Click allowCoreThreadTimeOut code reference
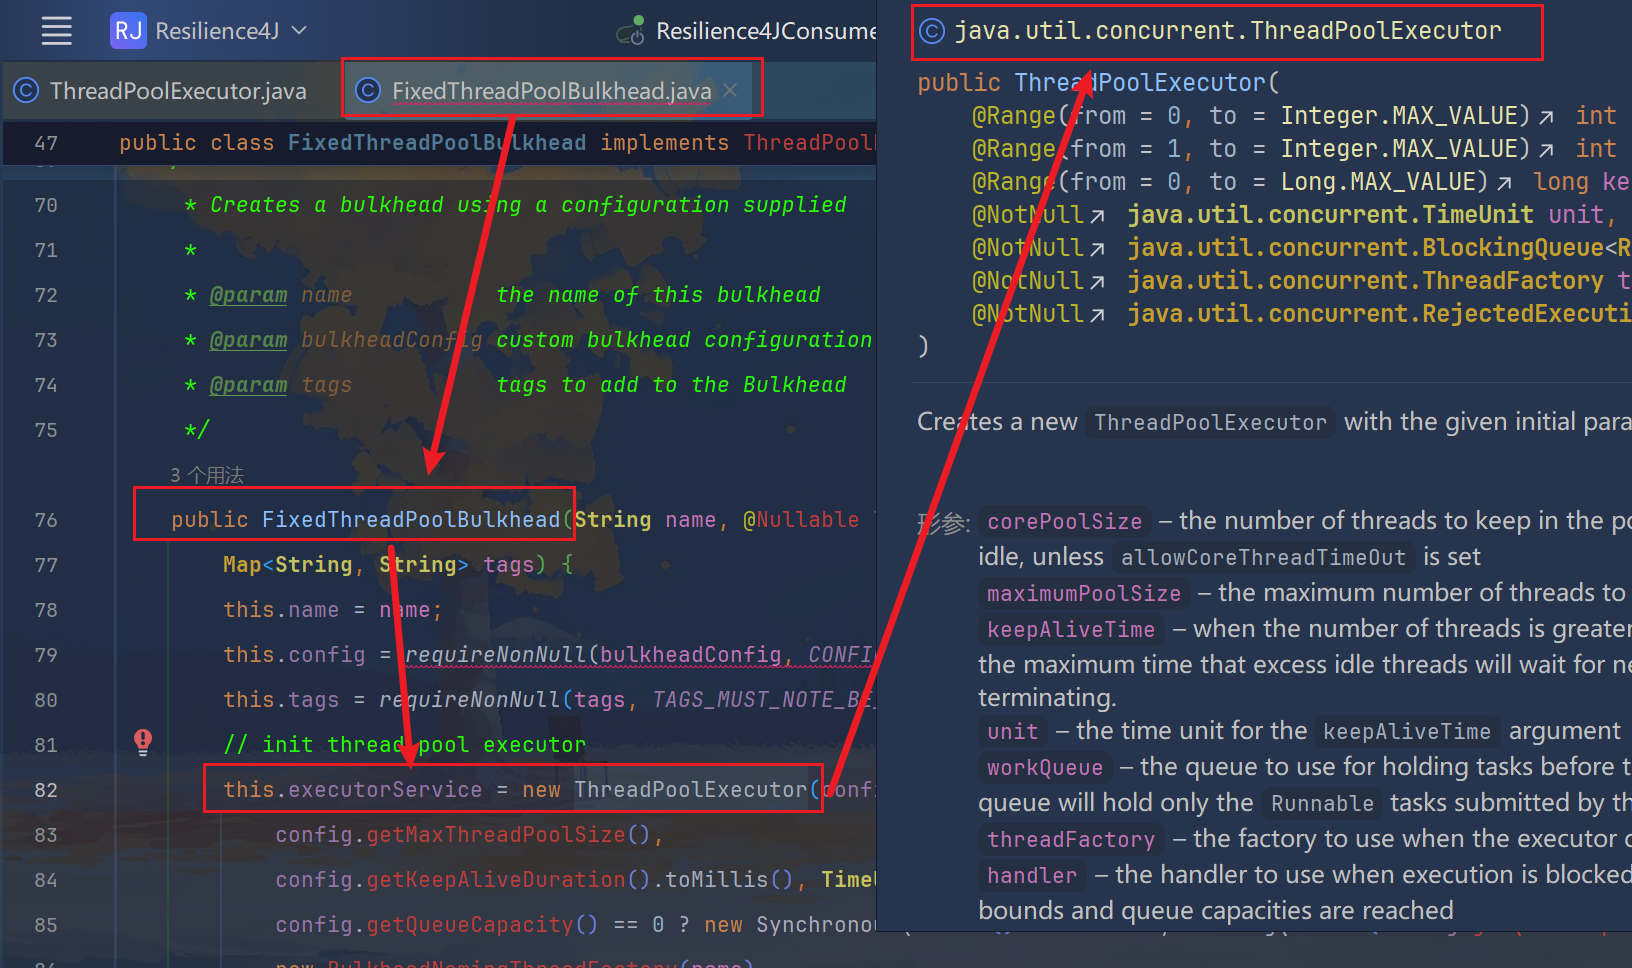The image size is (1632, 968). click(1263, 557)
